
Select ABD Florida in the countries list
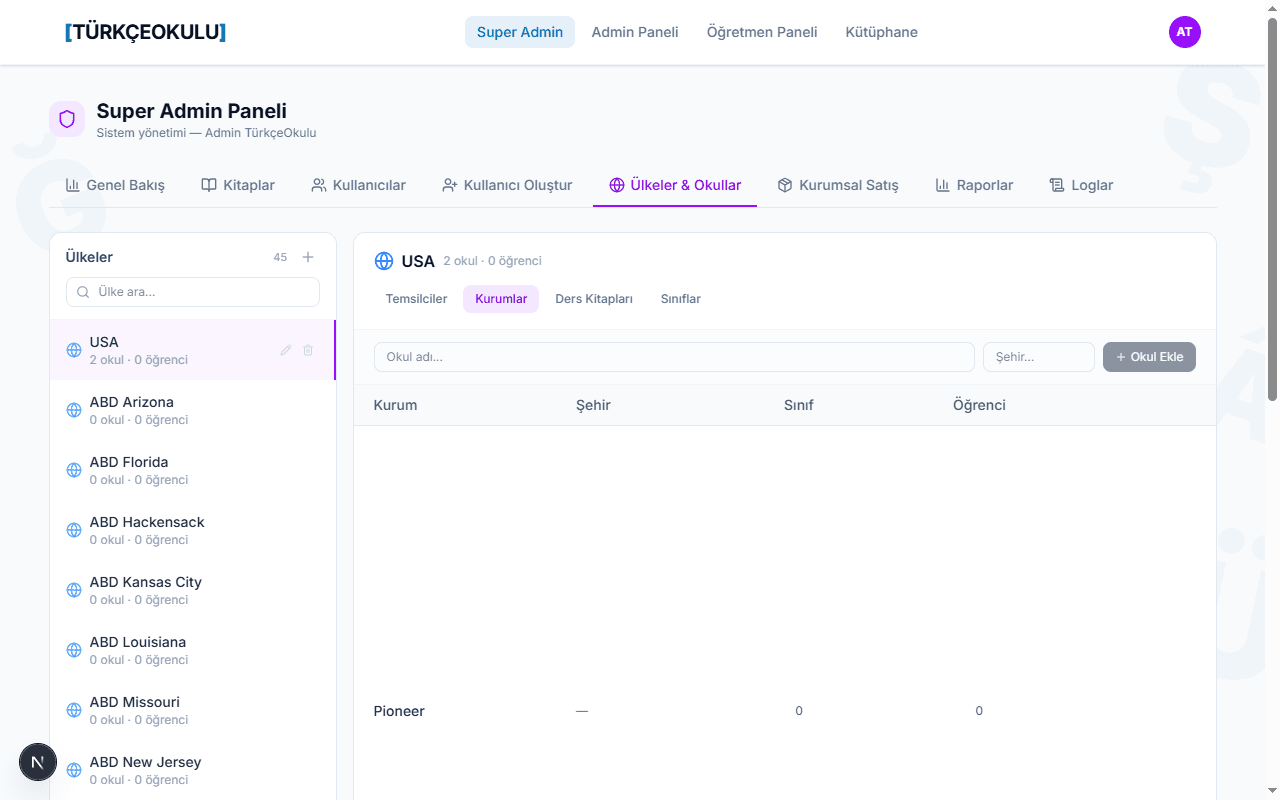pyautogui.click(x=193, y=470)
